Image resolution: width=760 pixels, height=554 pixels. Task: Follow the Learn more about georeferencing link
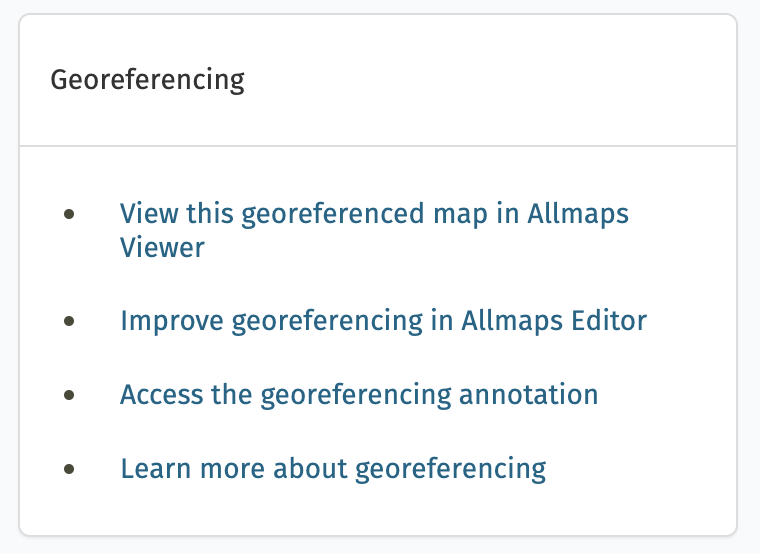coord(333,468)
